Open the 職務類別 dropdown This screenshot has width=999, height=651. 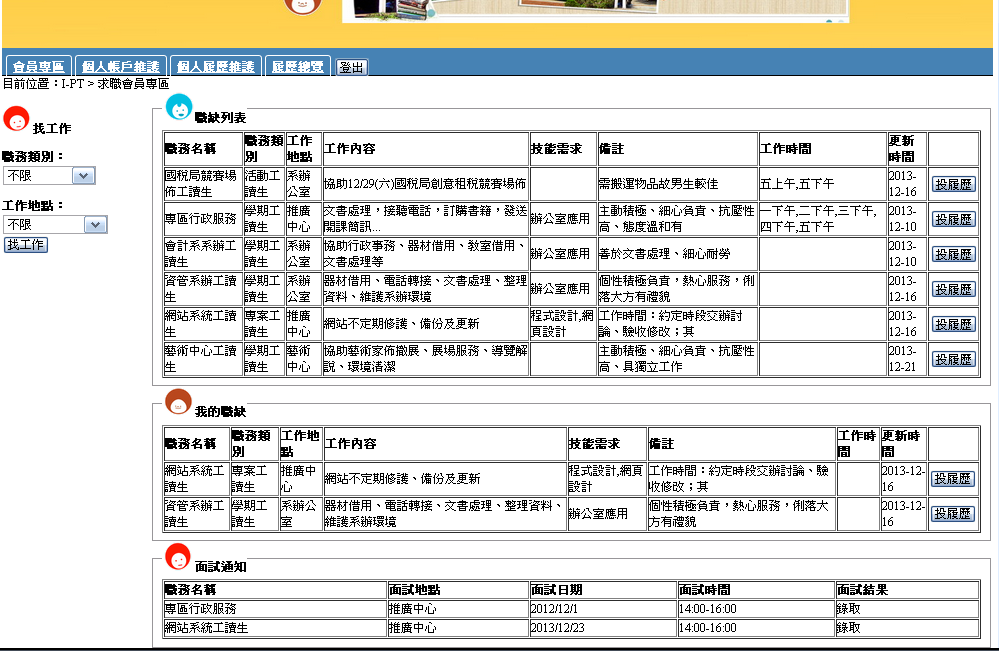coord(49,176)
